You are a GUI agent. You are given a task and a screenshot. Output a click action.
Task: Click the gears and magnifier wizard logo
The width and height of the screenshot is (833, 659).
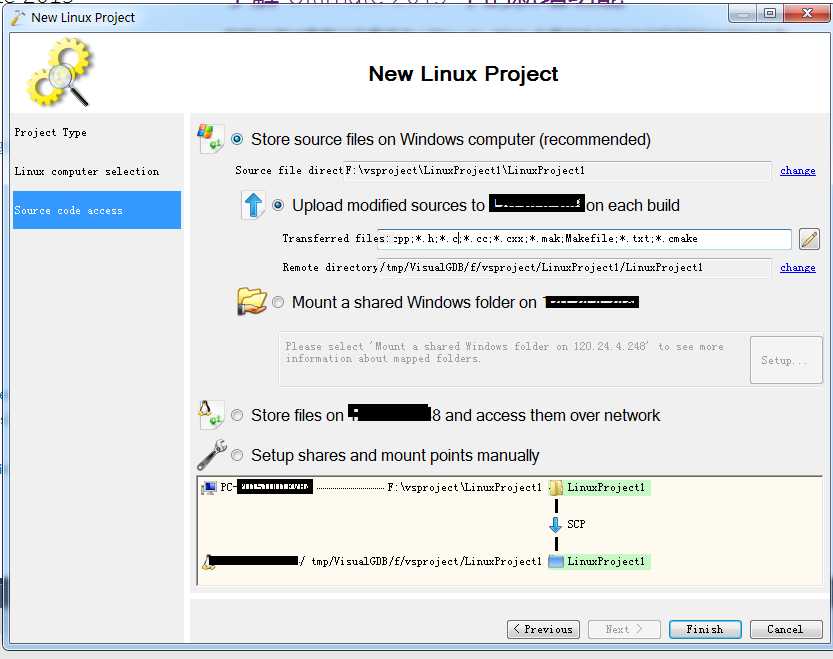pos(60,72)
